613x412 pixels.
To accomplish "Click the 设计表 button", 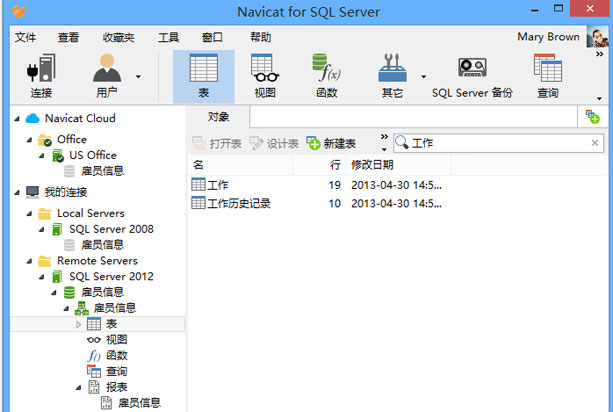I will pyautogui.click(x=274, y=143).
